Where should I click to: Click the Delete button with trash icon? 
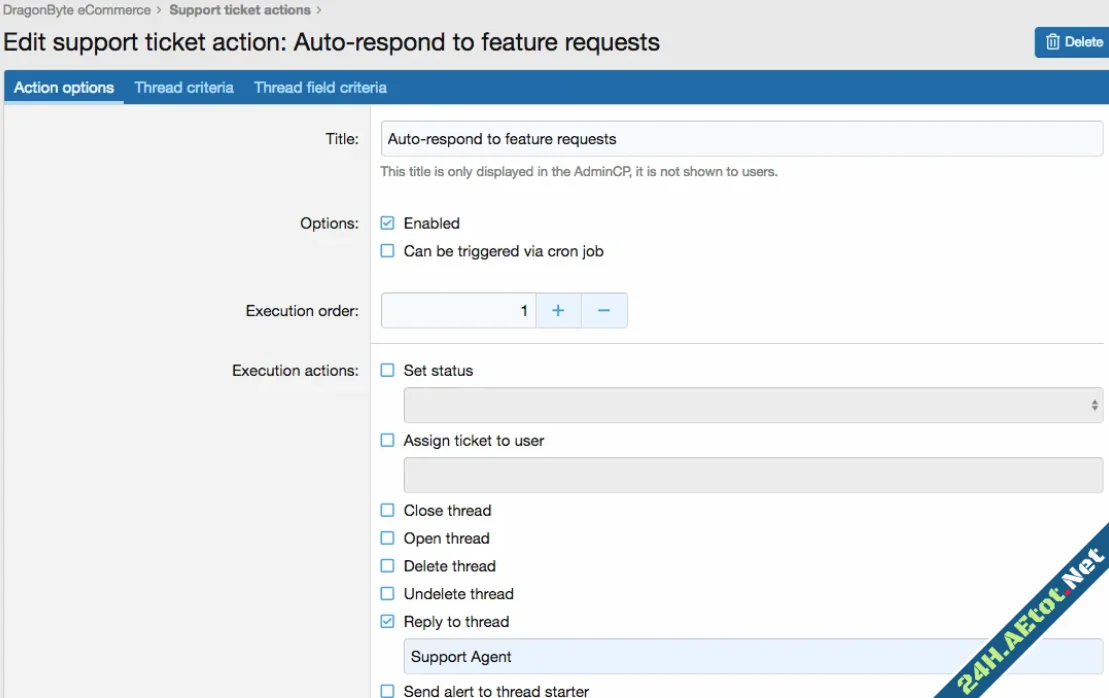click(1073, 42)
